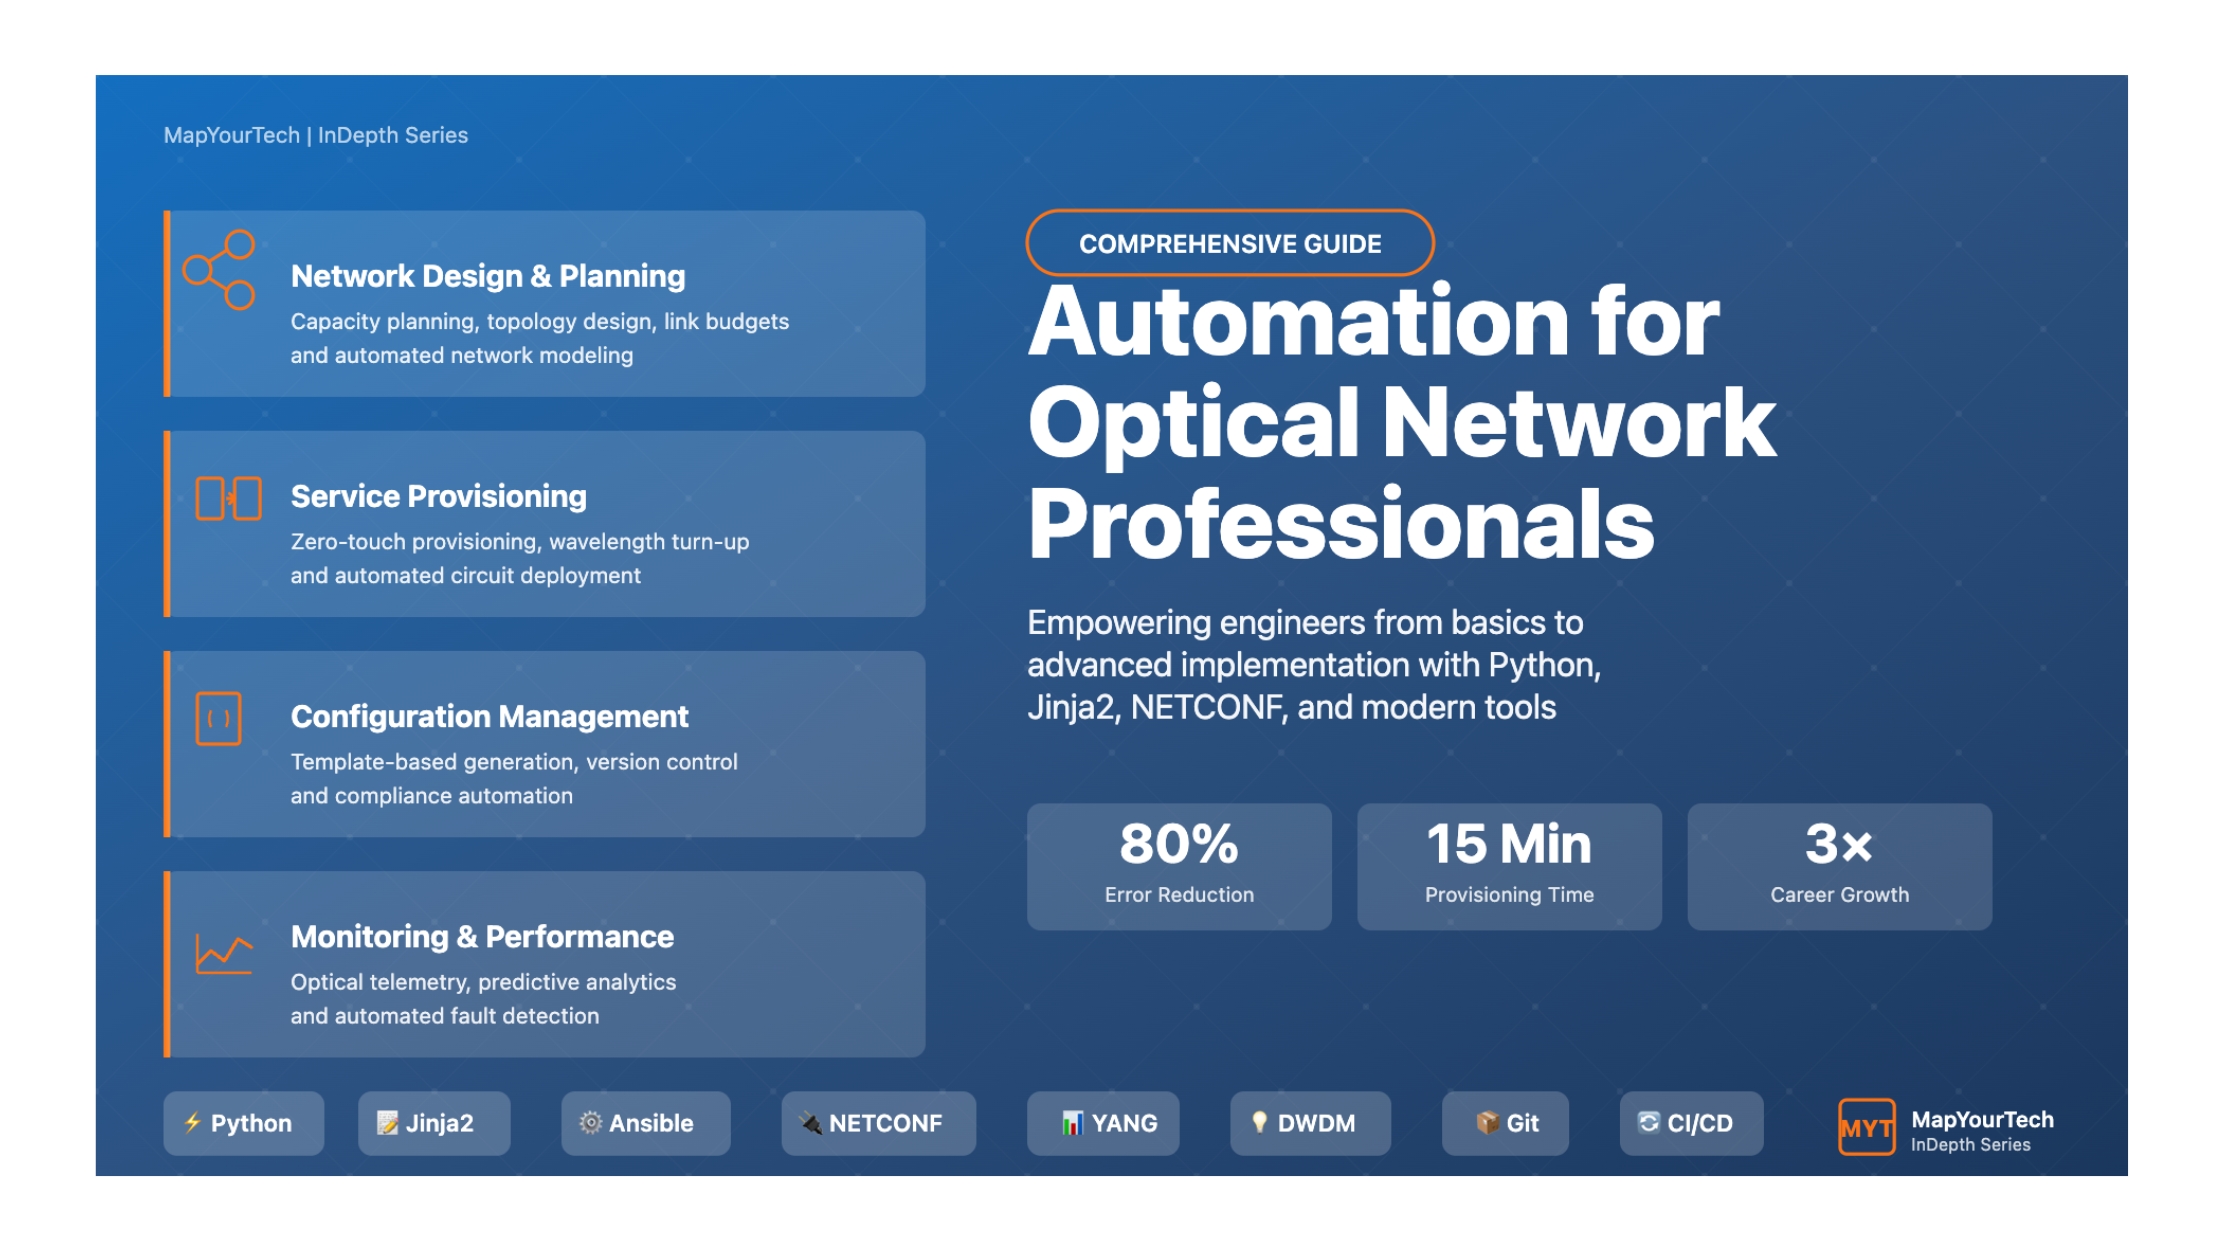Click the Configuration Management heading

point(489,716)
